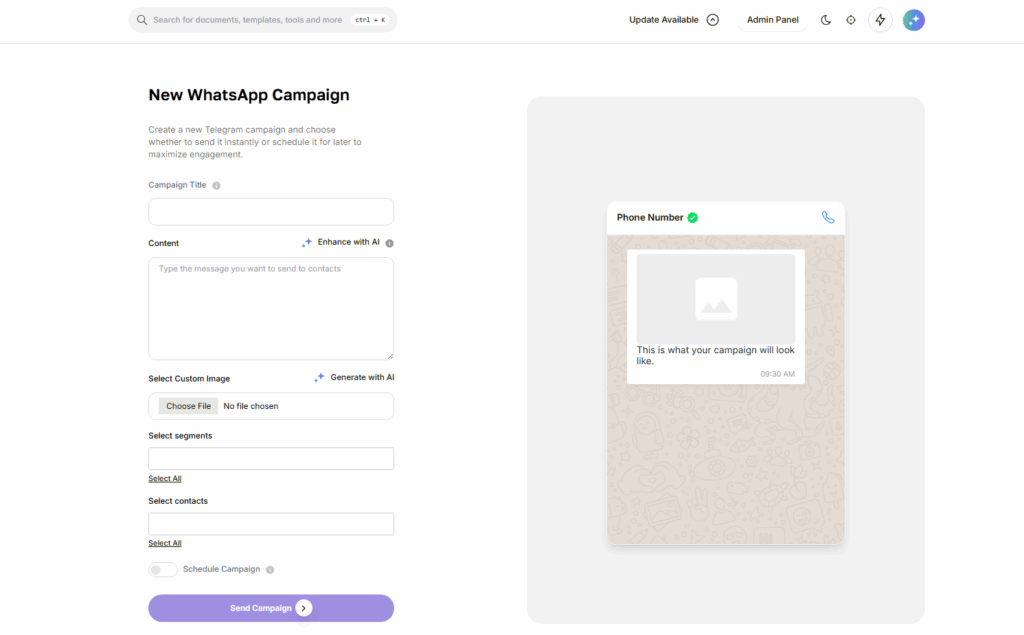This screenshot has height=635, width=1024.
Task: Click the Choose File button
Action: [188, 406]
